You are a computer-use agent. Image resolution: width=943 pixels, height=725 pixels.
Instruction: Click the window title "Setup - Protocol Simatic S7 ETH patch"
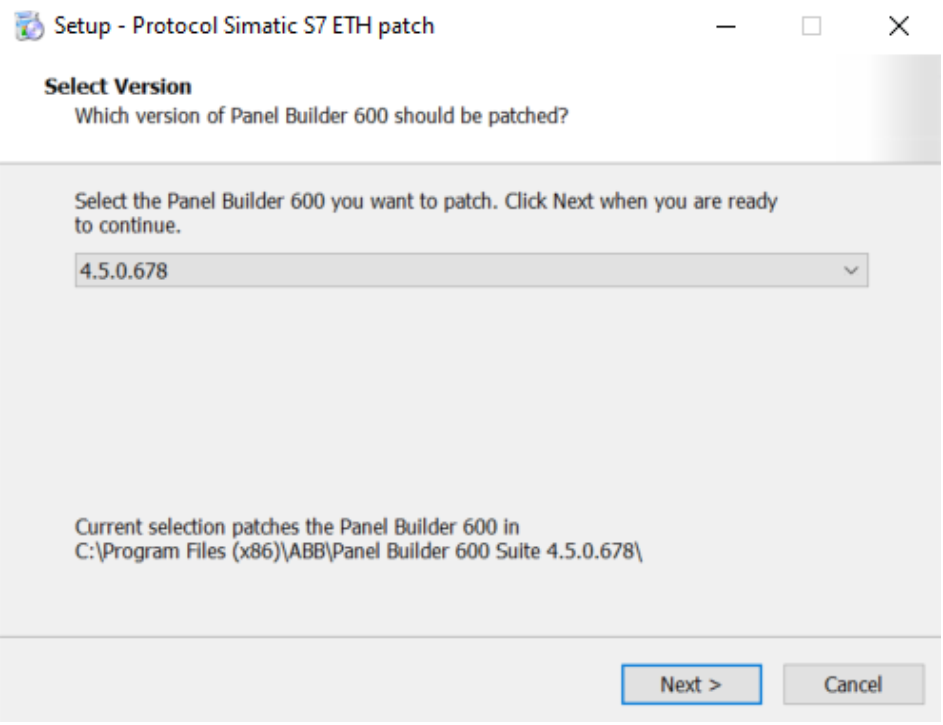(244, 26)
